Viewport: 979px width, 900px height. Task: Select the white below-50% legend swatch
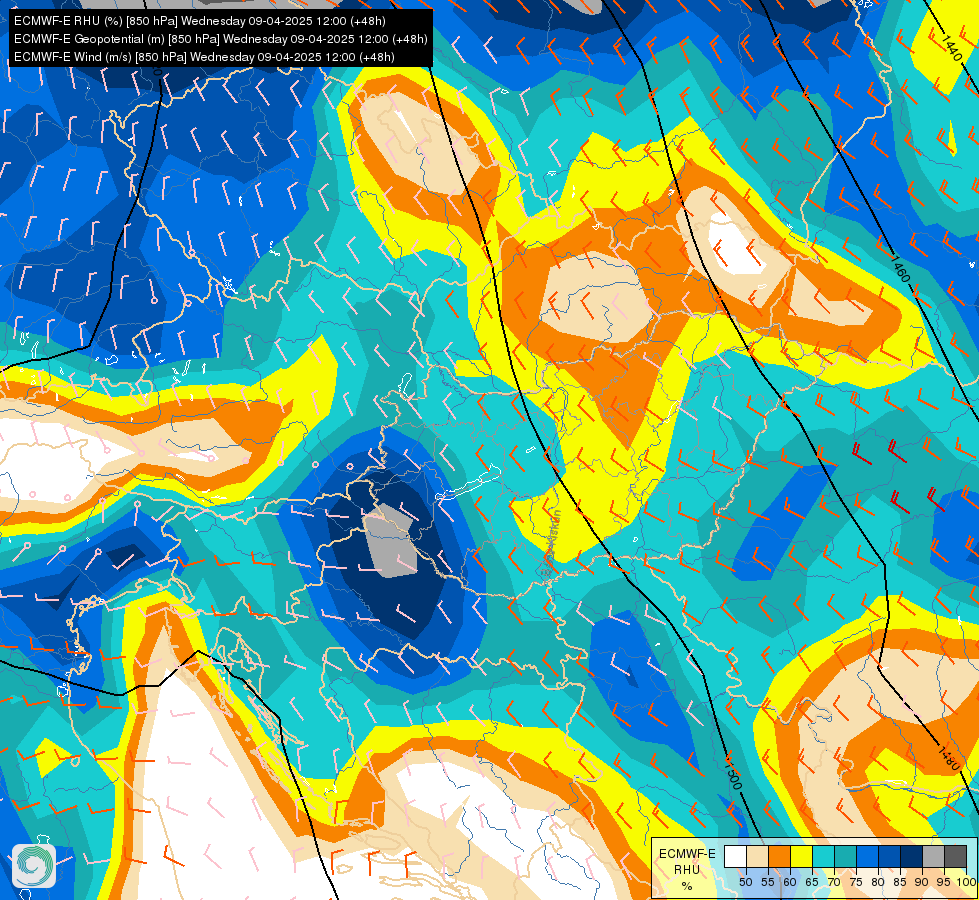(735, 856)
